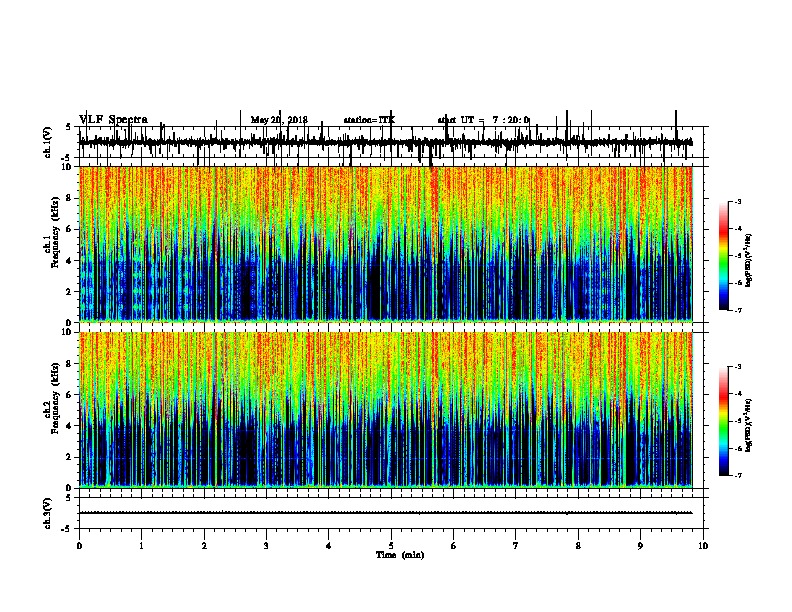The height and width of the screenshot is (612, 792).
Task: Click time axis tick label "2"
Action: pyautogui.click(x=204, y=546)
